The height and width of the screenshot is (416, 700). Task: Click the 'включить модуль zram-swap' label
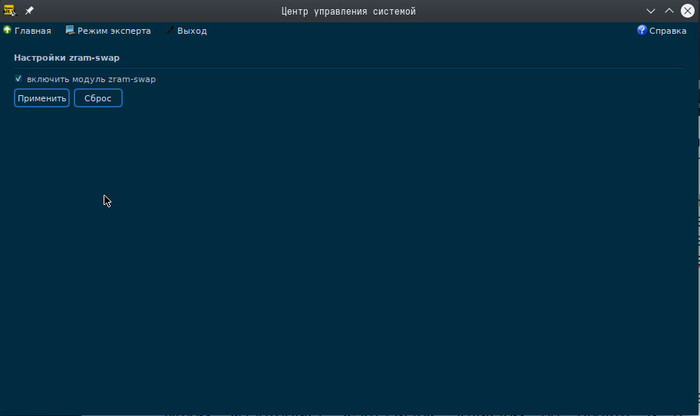coord(91,79)
